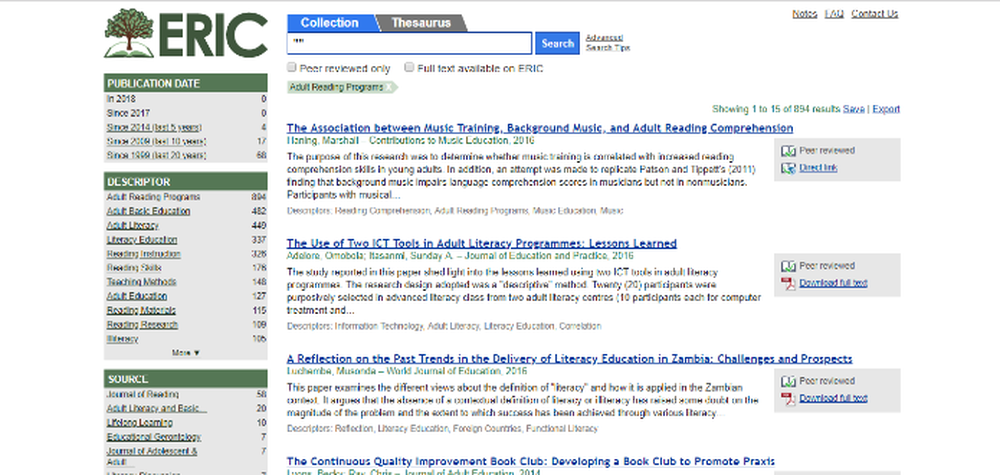
Task: Click the PDF icon for Zambia Literacy result
Action: pos(788,398)
